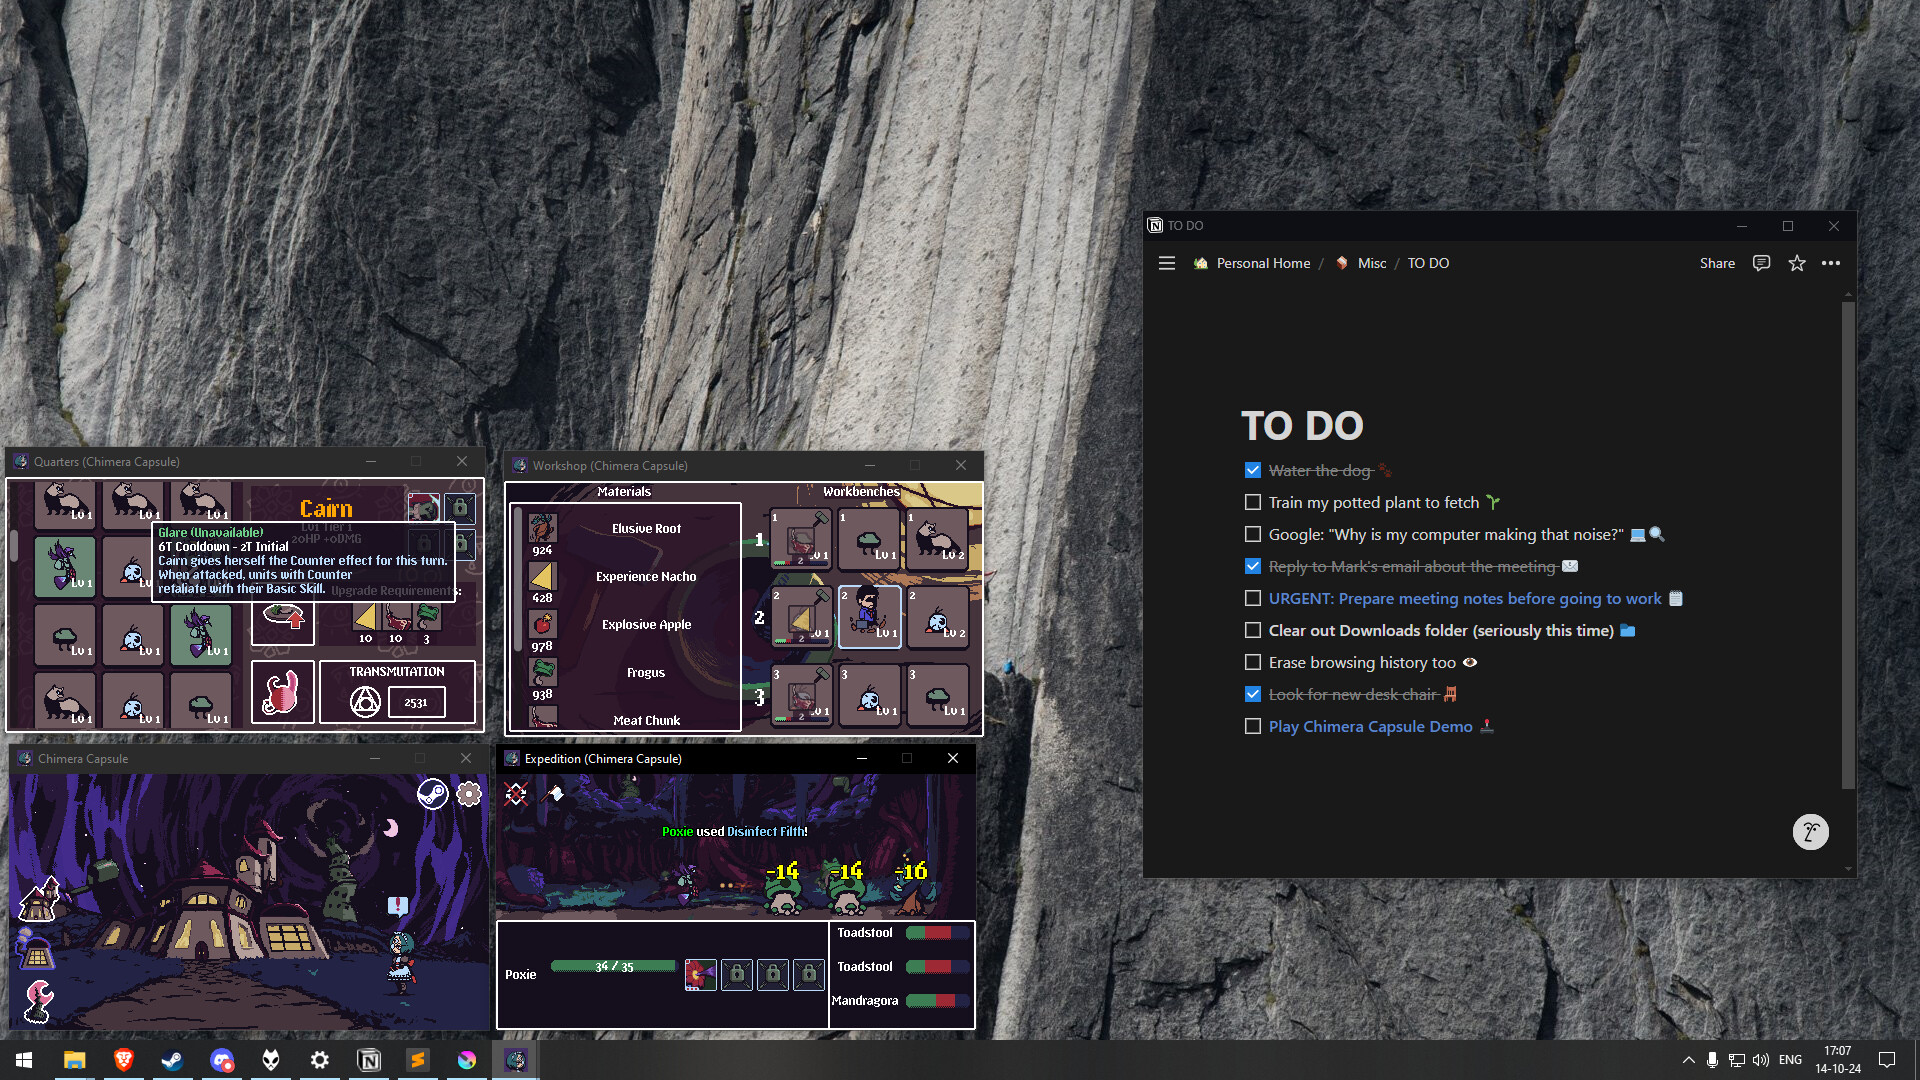
Task: Check the 'Train my potted plant to fetch' task
Action: click(1252, 502)
